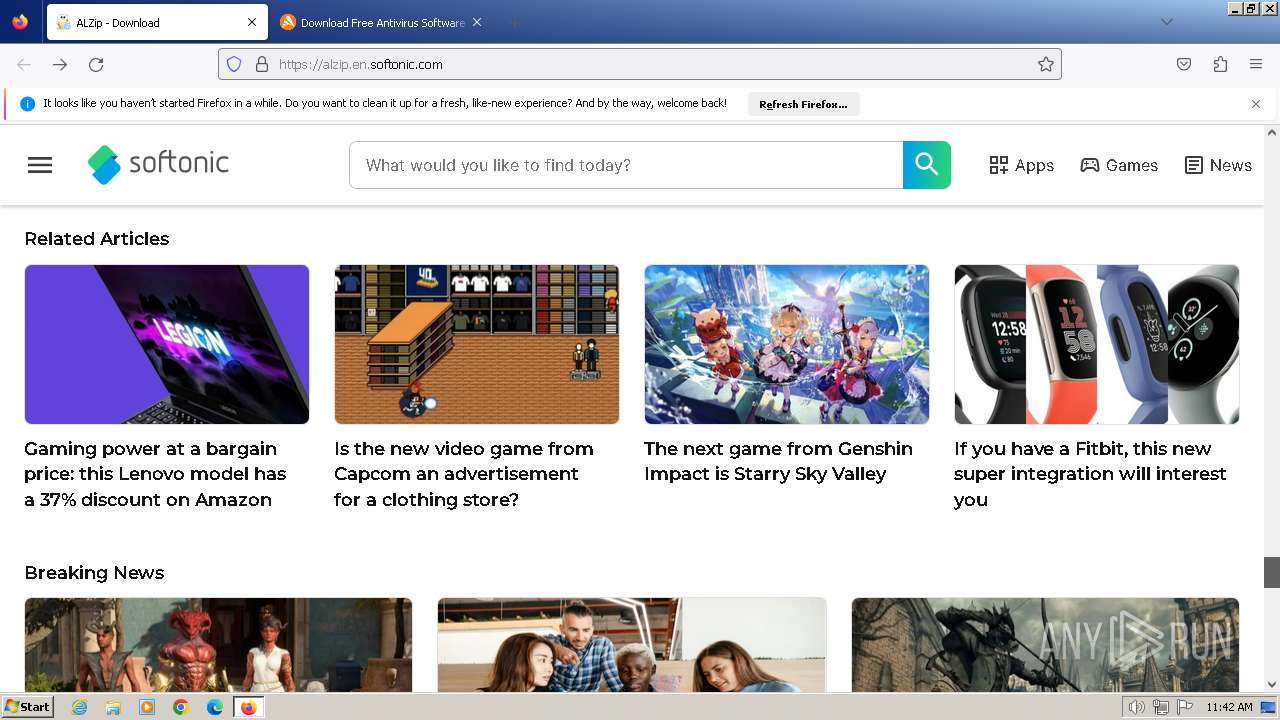1280x720 pixels.
Task: Click the Softonic search input field
Action: point(626,165)
